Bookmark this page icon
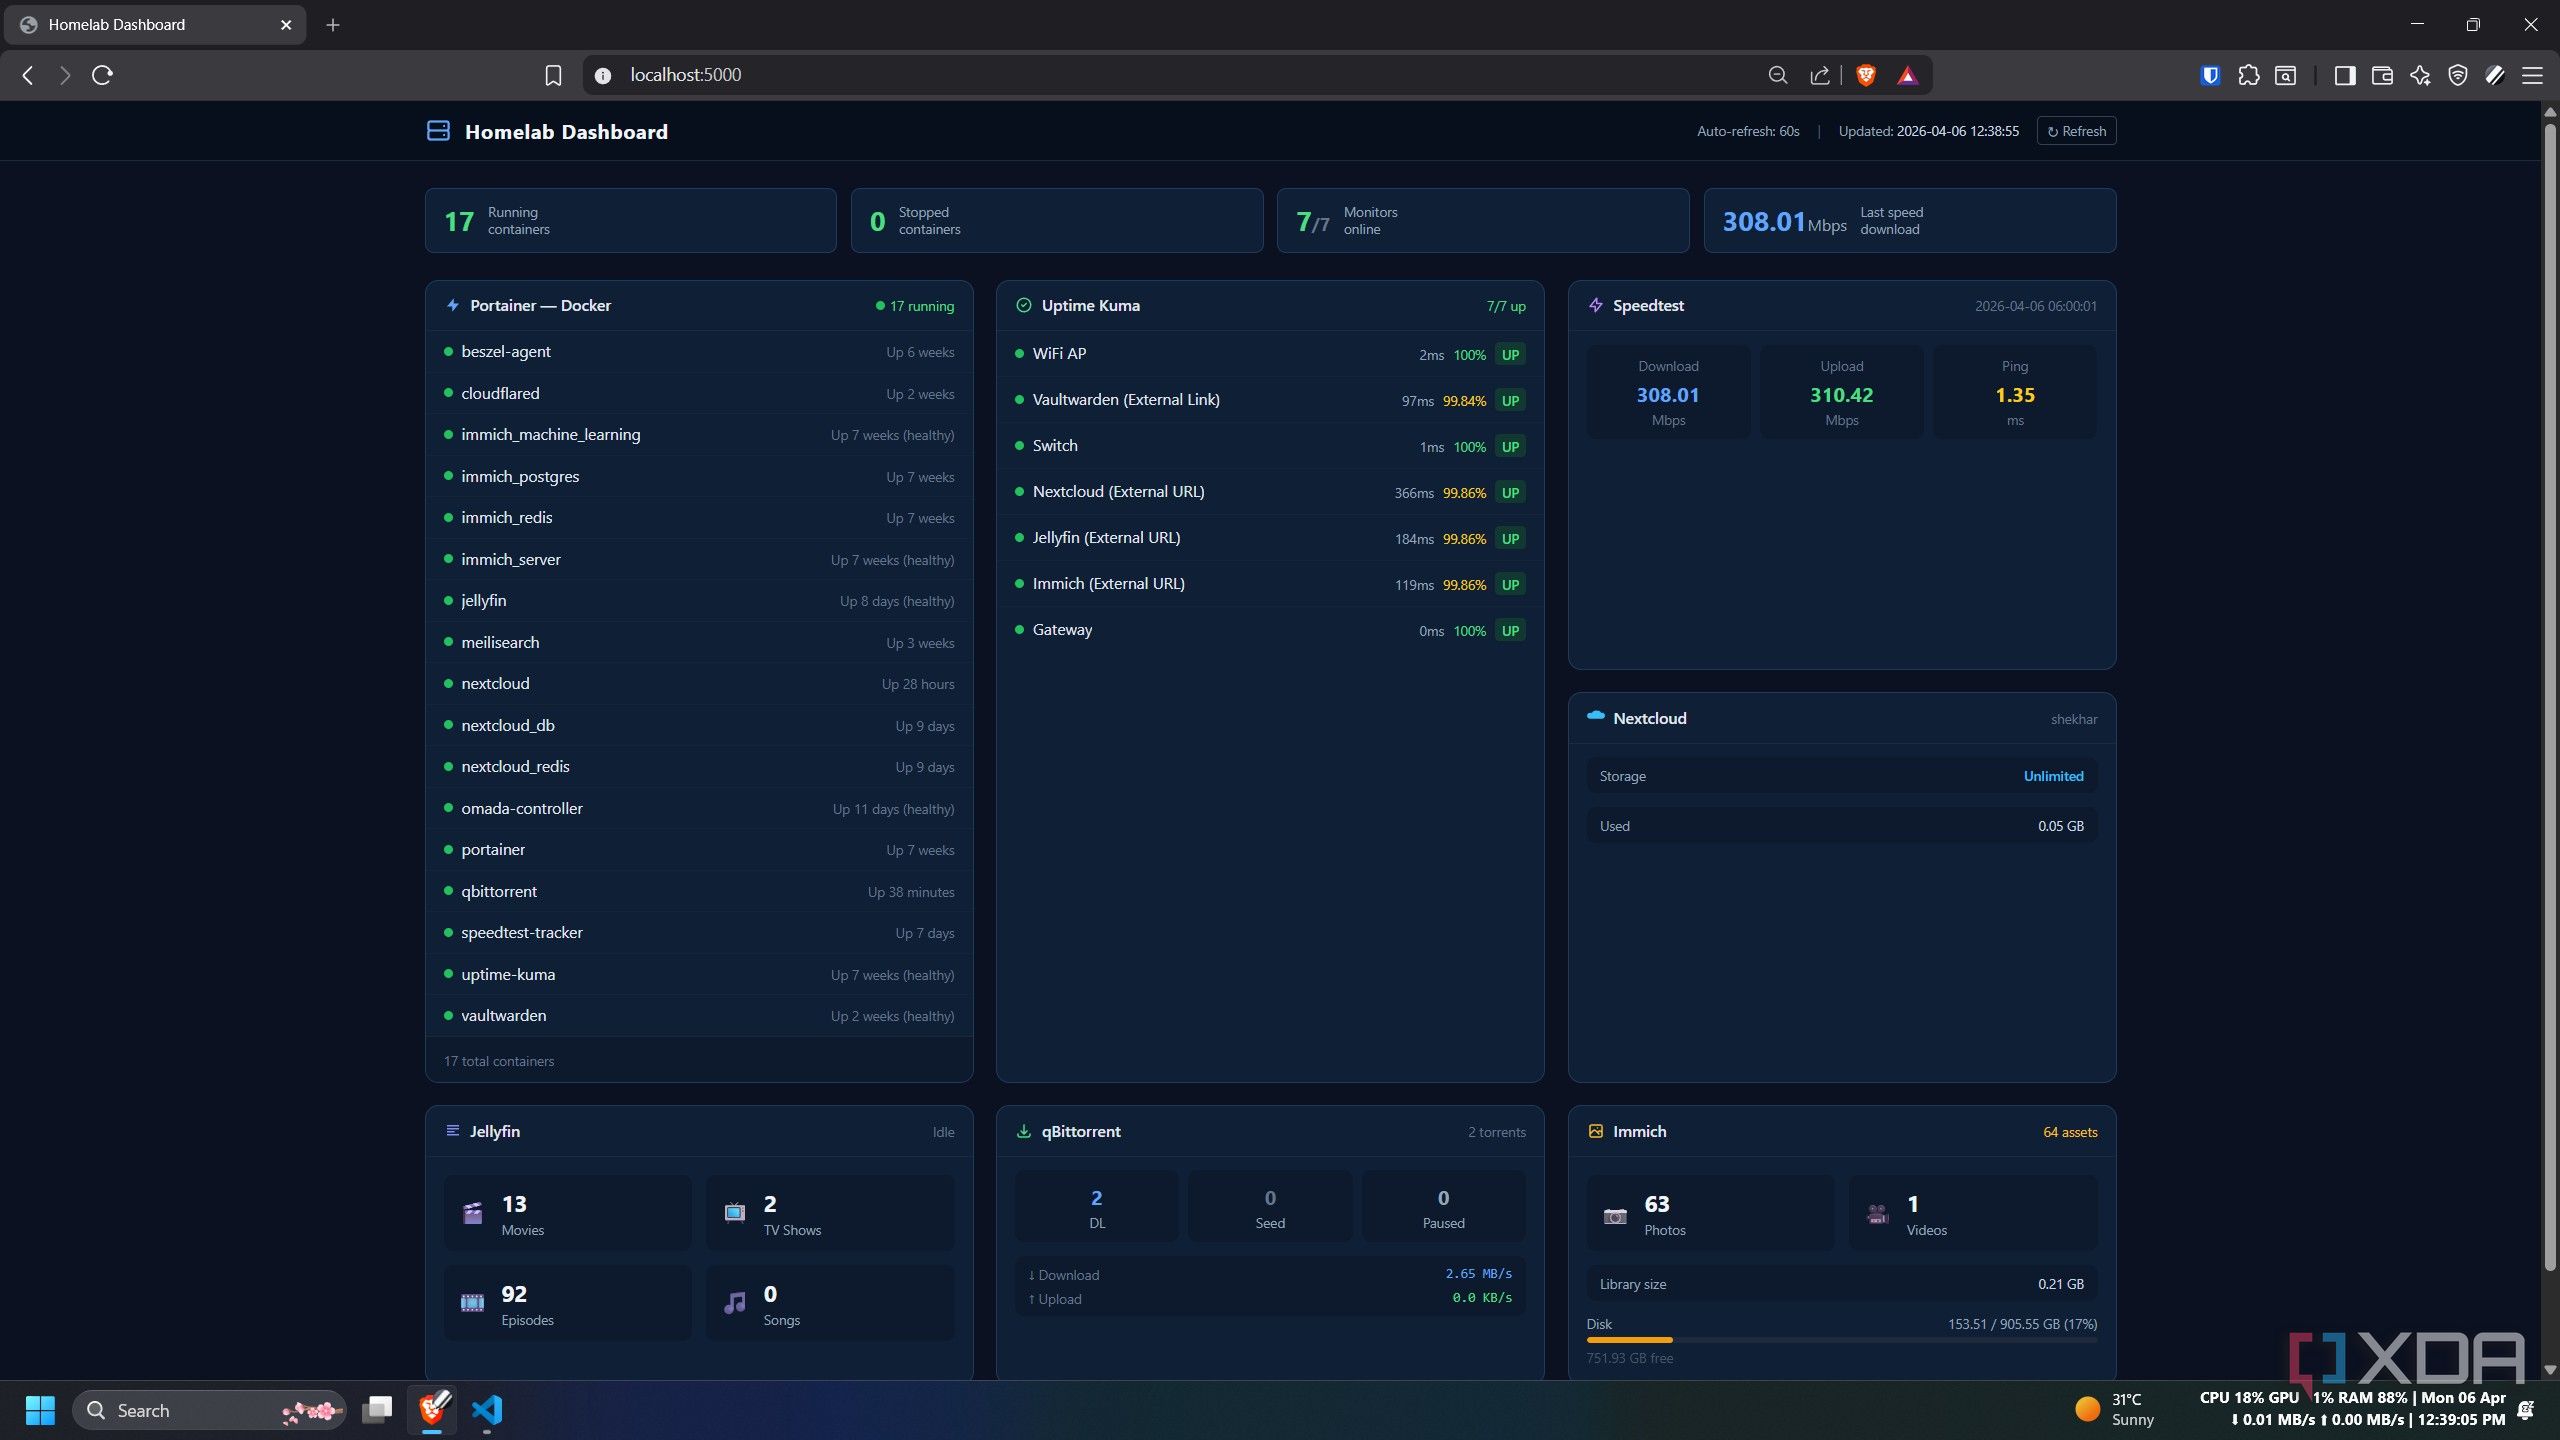 point(553,75)
